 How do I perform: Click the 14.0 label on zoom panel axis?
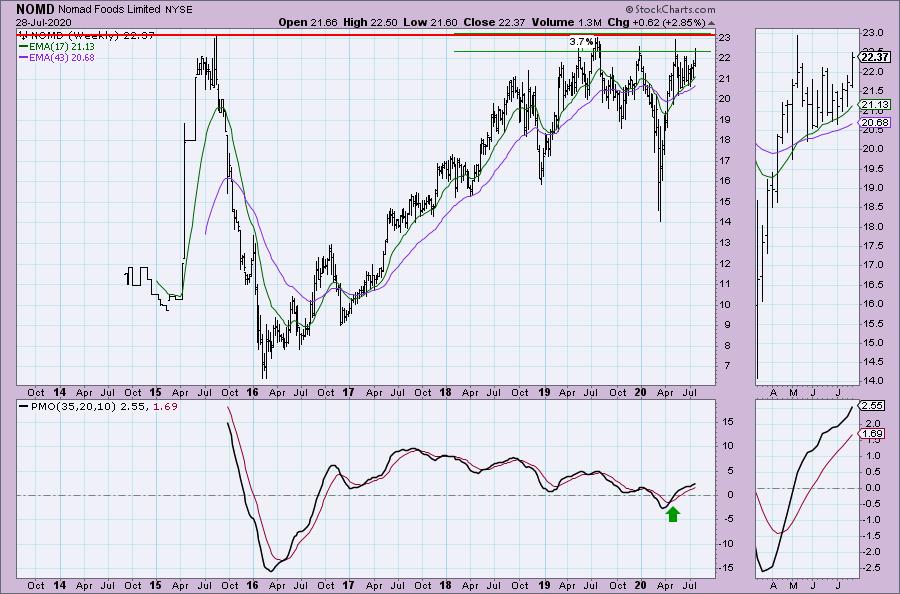tap(871, 381)
